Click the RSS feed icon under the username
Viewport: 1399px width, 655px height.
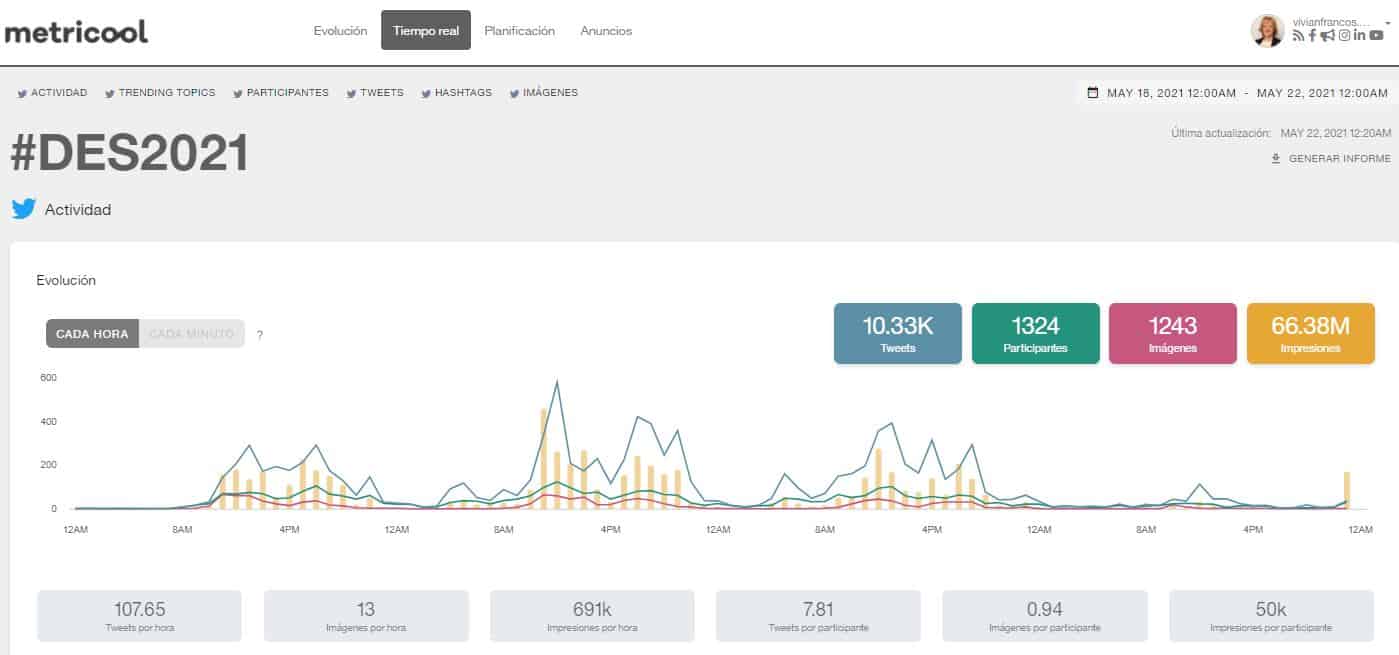pyautogui.click(x=1298, y=36)
